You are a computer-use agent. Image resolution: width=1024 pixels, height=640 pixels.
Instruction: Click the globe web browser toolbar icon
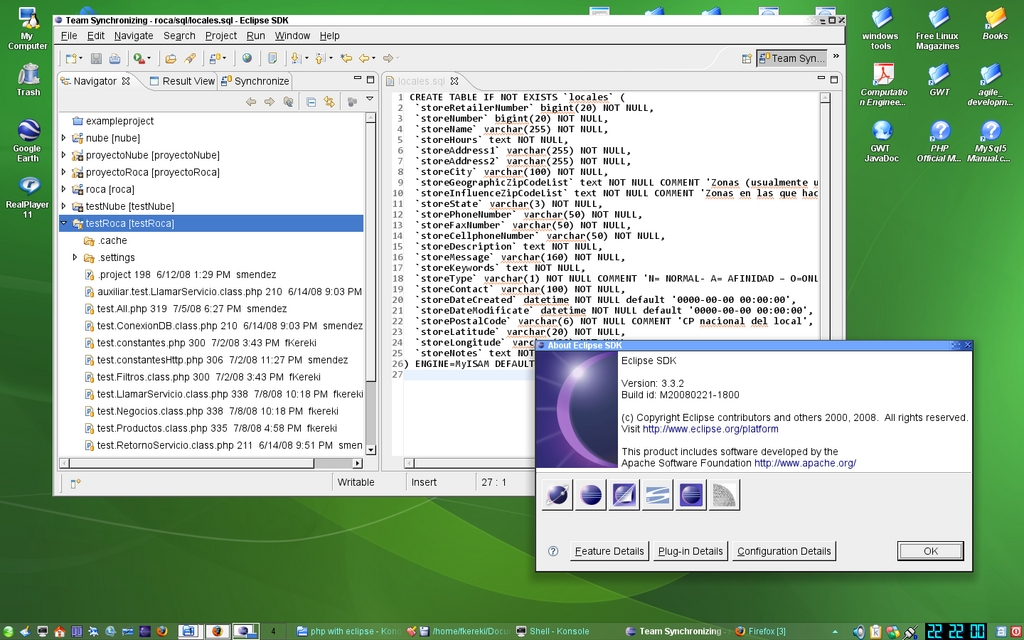coord(247,59)
